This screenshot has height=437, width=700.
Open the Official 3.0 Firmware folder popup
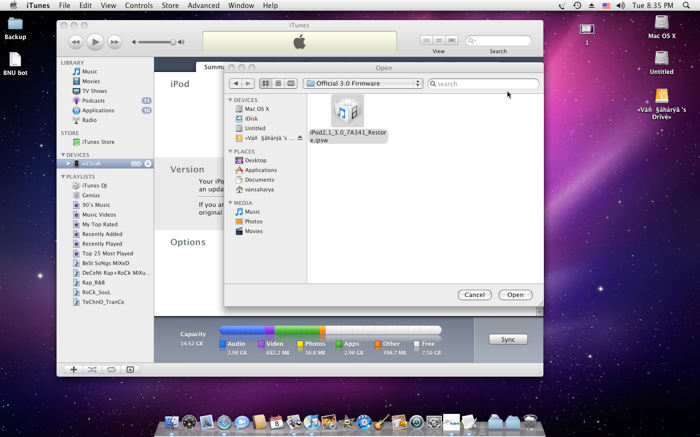point(362,83)
